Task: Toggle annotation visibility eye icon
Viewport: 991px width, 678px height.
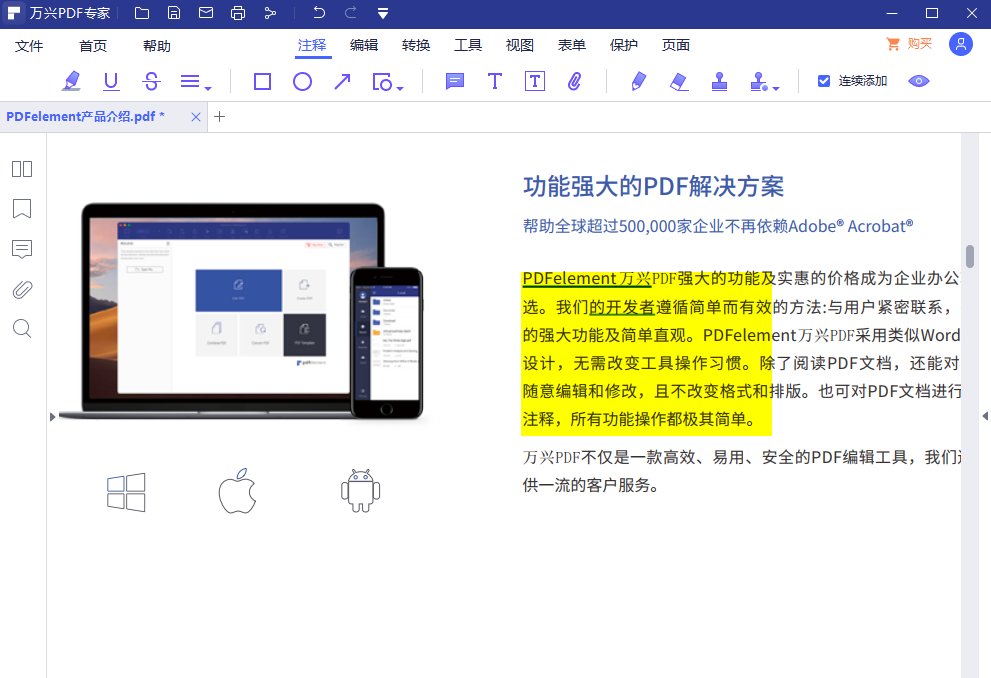Action: click(x=918, y=81)
